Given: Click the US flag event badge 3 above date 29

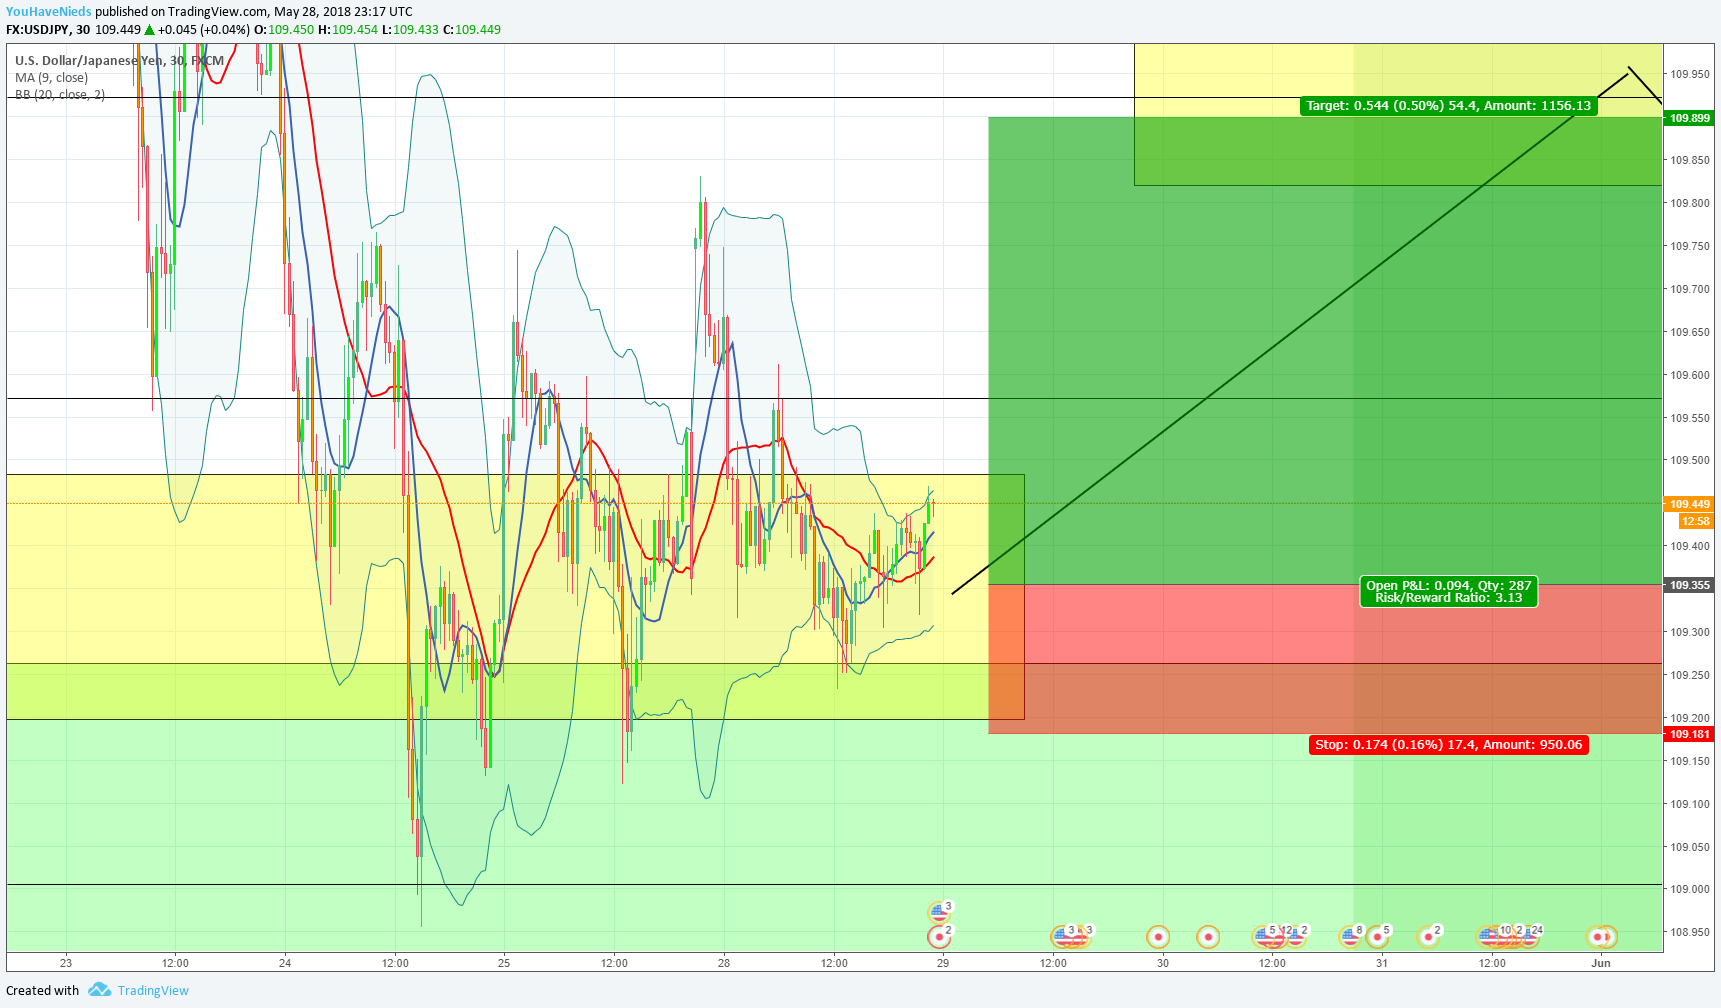Looking at the screenshot, I should point(939,911).
